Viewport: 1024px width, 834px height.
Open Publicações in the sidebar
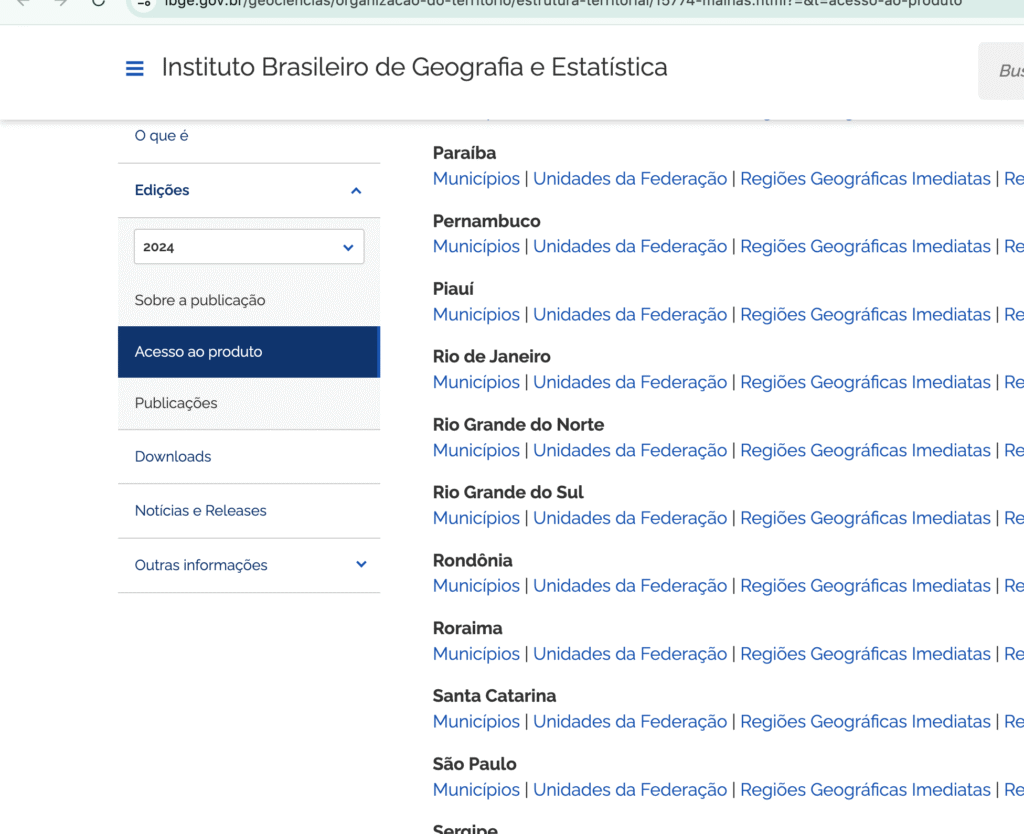click(176, 403)
